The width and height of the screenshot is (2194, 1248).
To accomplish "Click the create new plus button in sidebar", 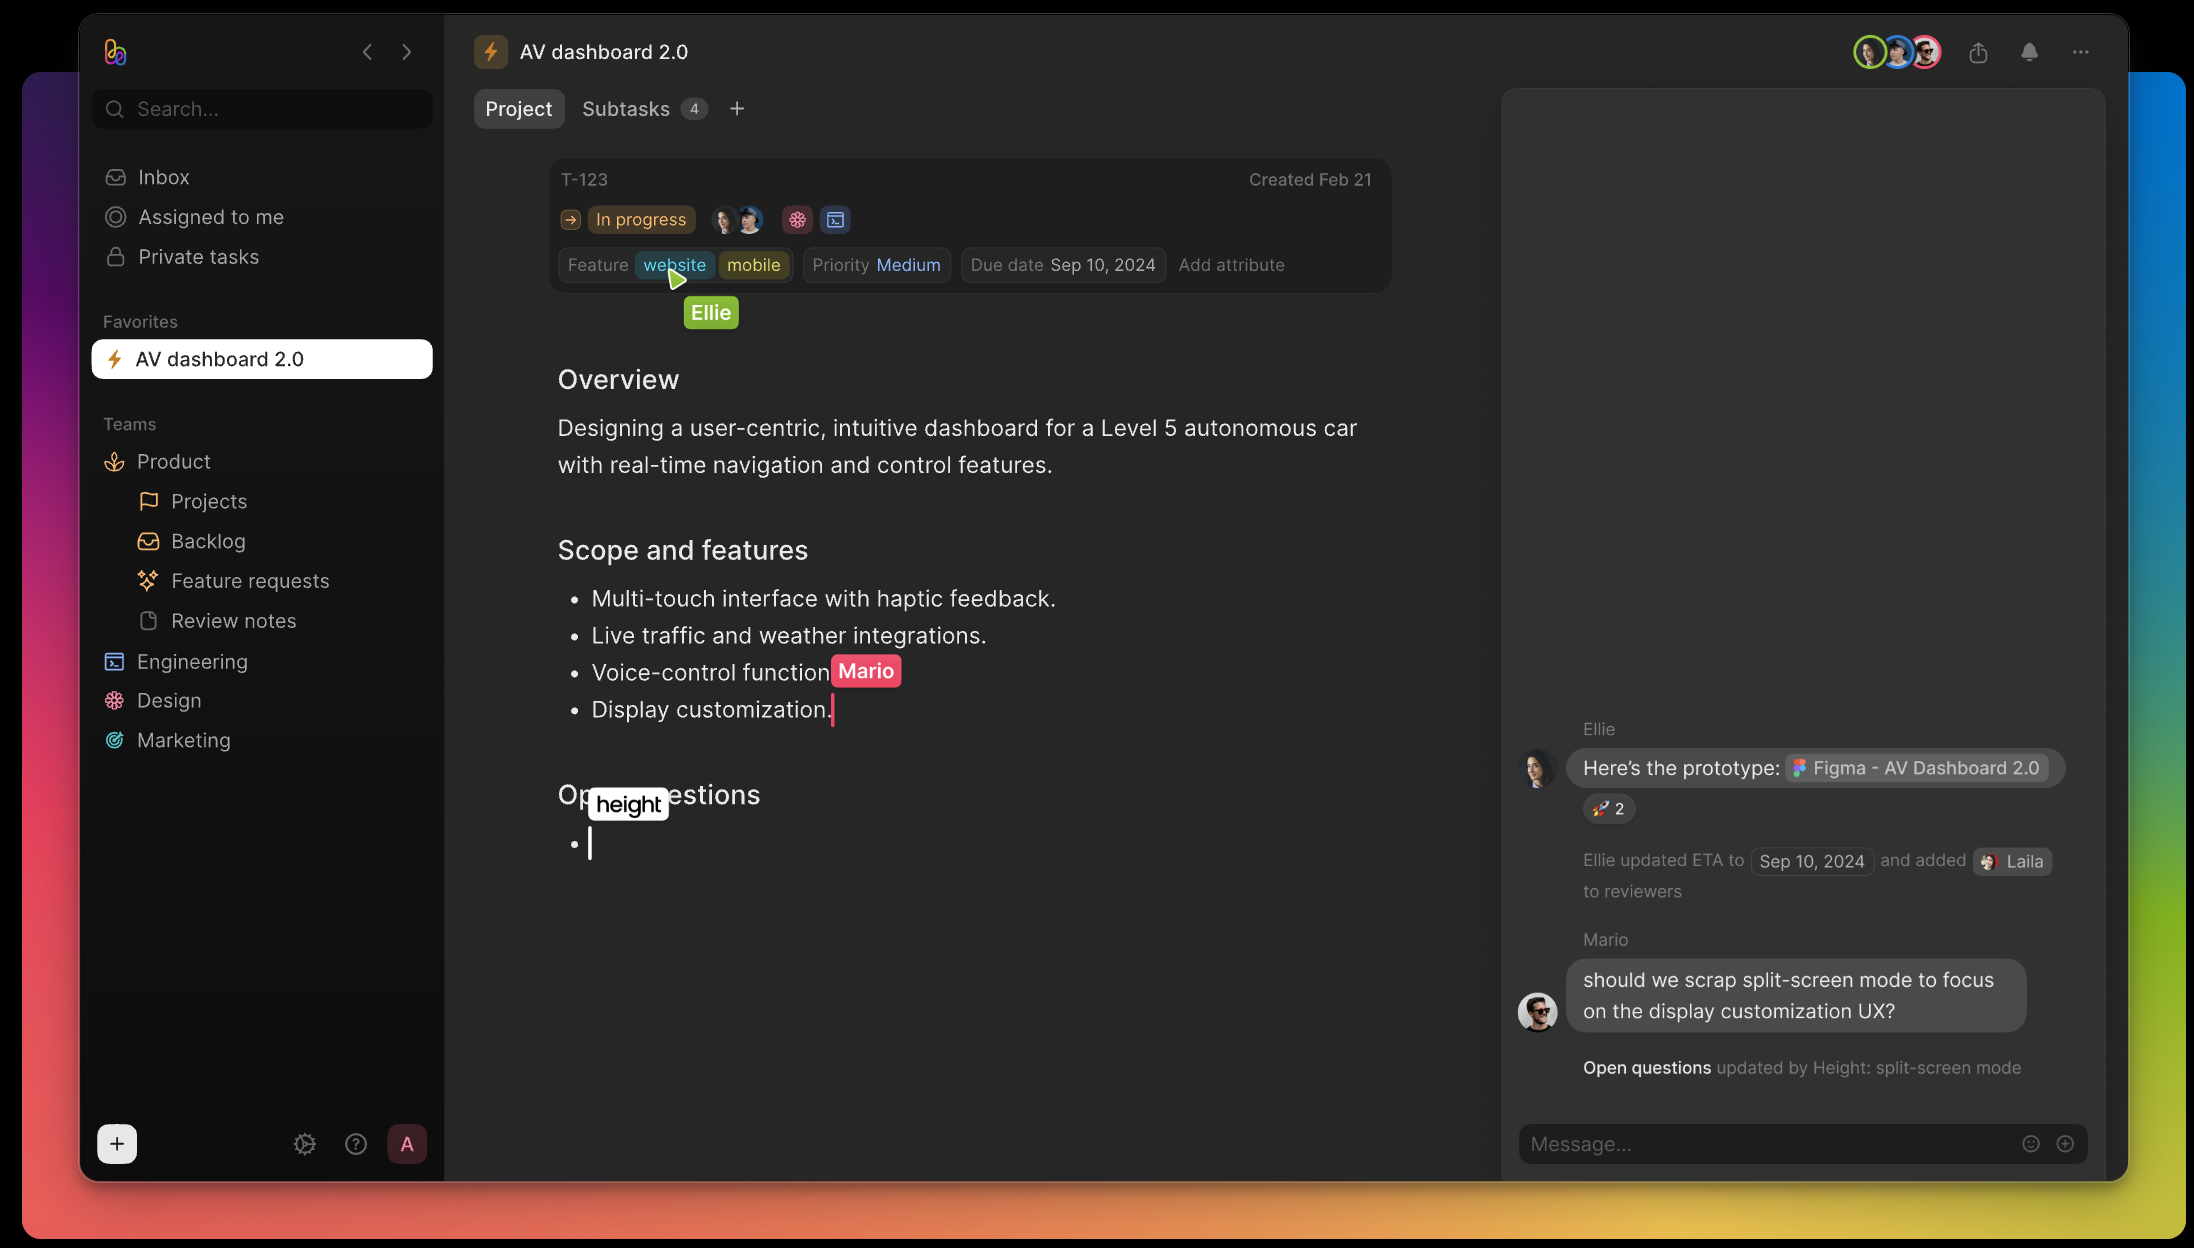I will click(x=117, y=1144).
